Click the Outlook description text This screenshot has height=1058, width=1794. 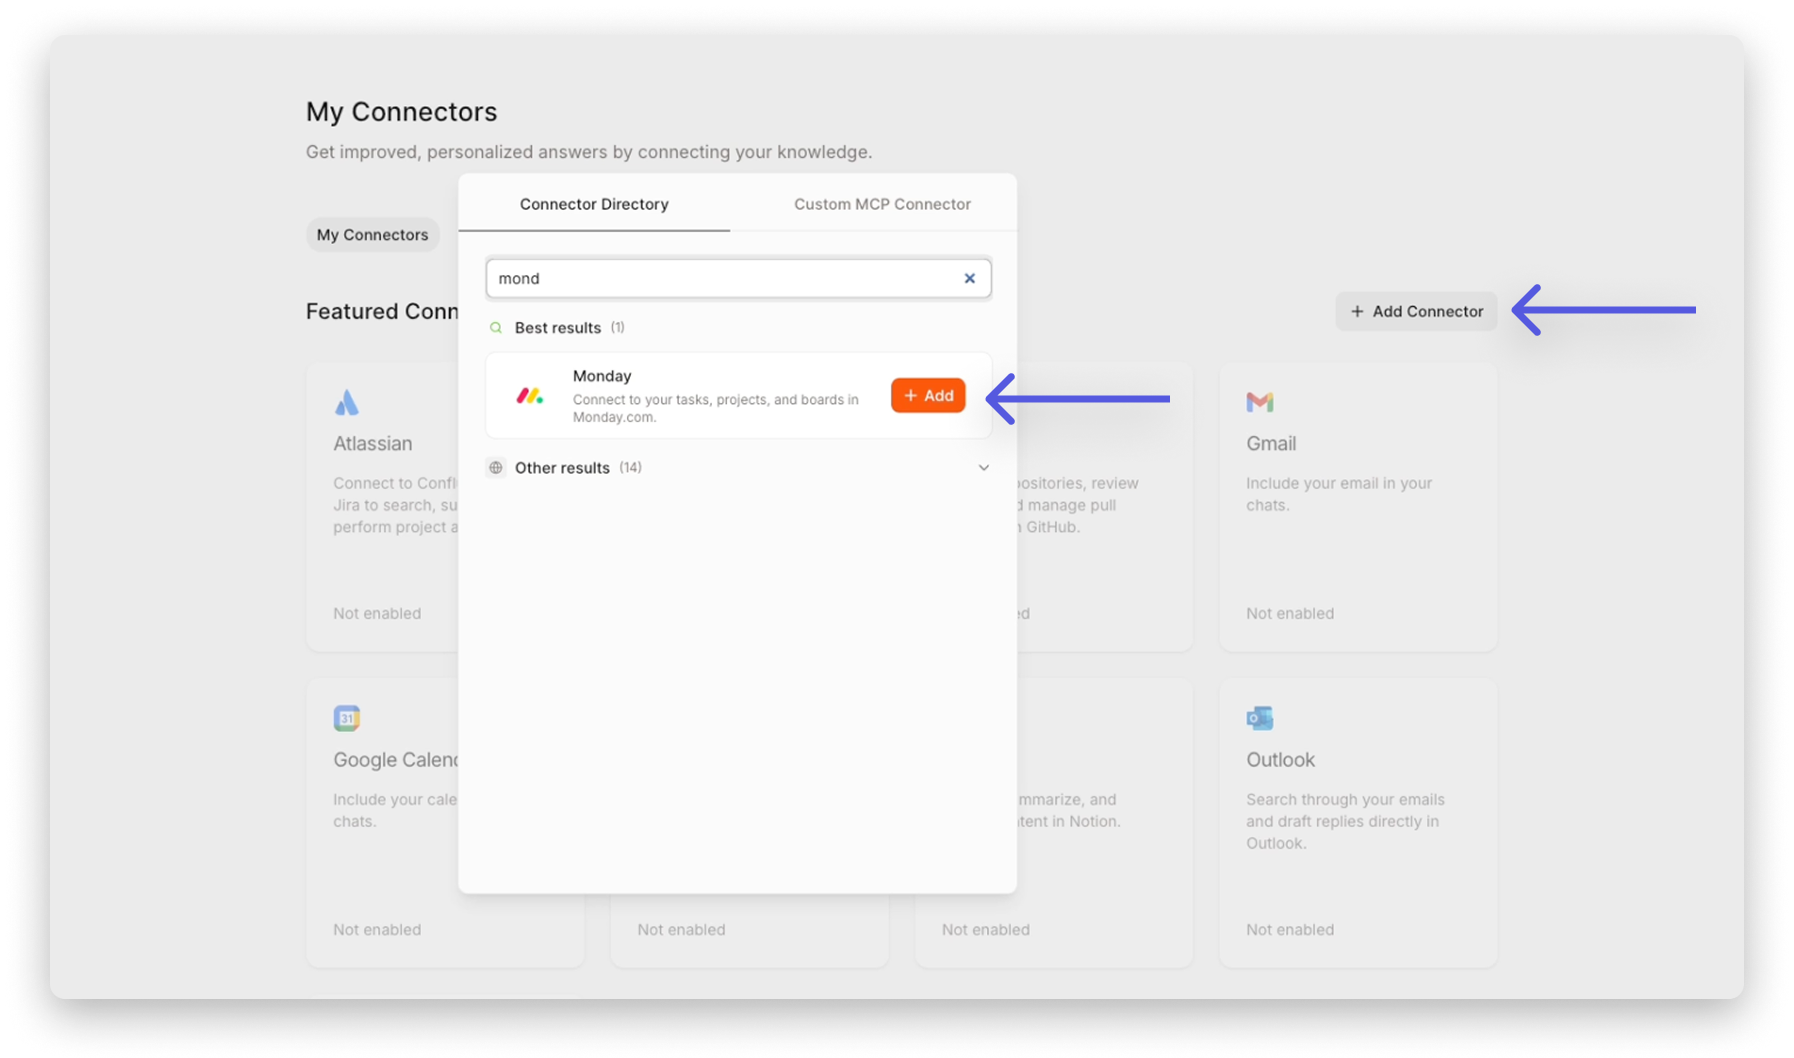pos(1345,821)
